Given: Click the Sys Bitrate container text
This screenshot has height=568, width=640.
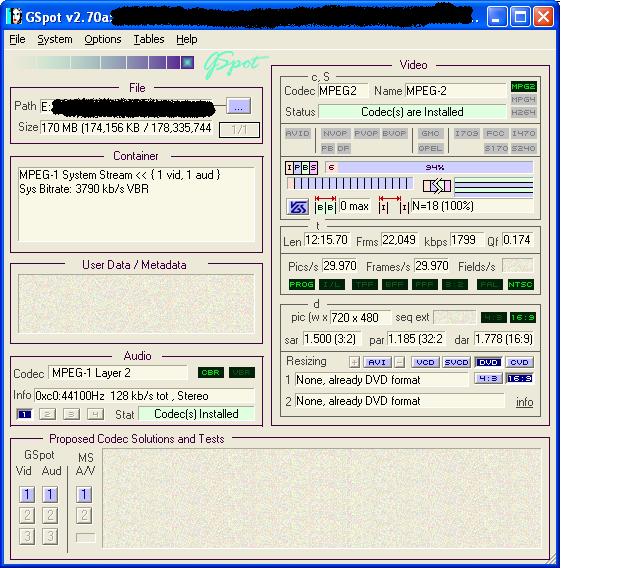Looking at the screenshot, I should [84, 189].
